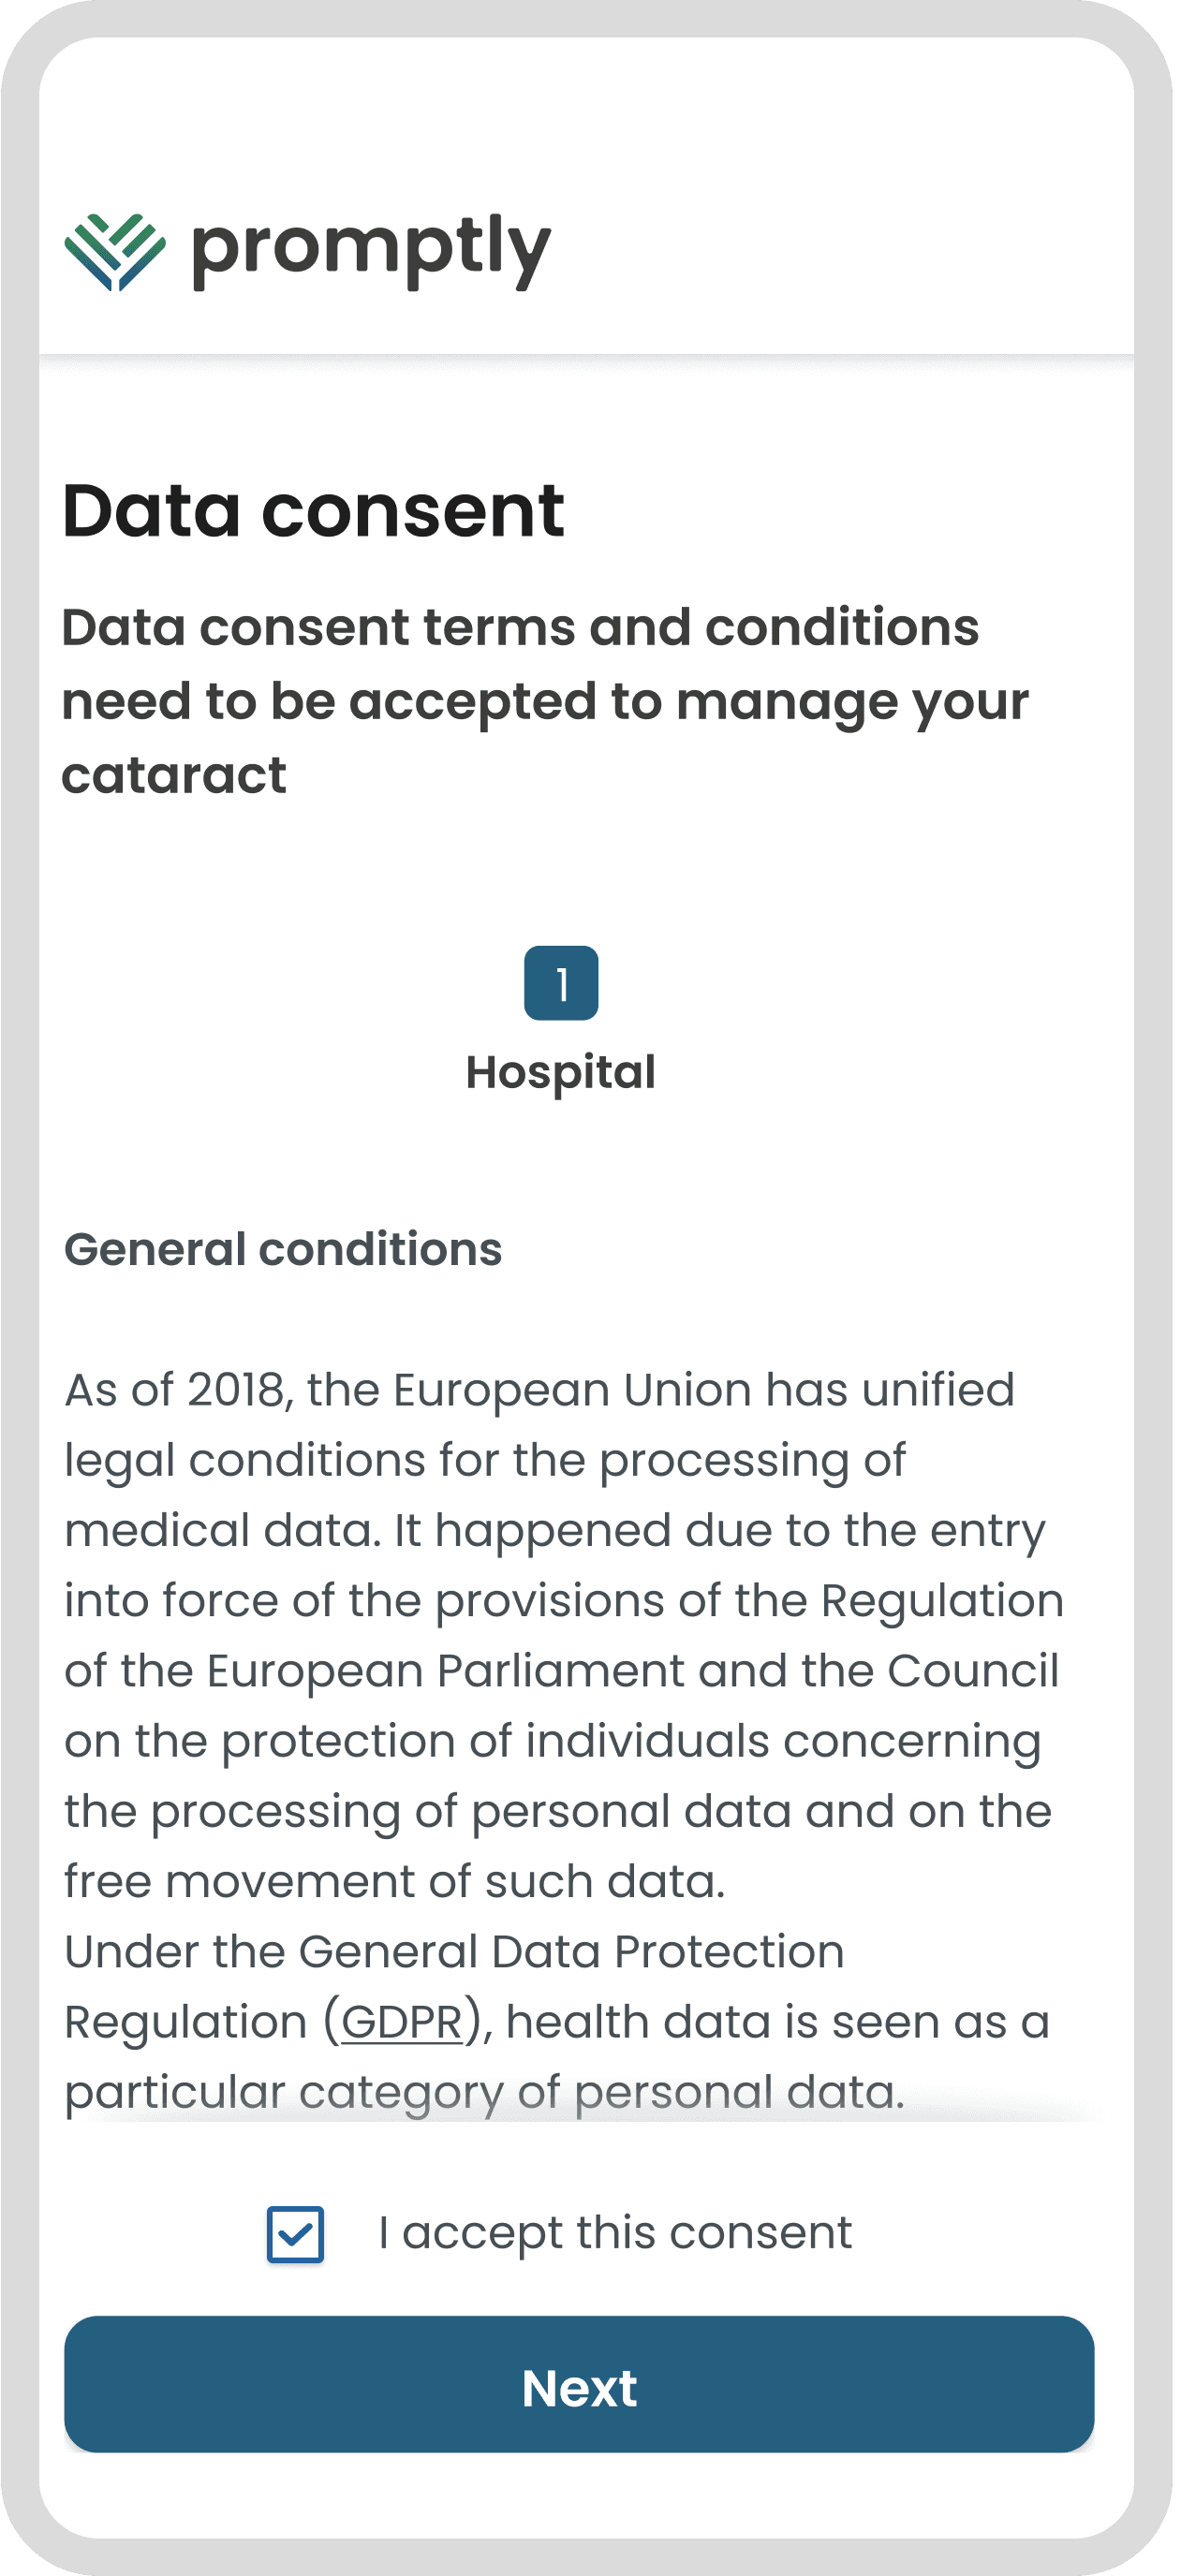Click the 'medical data' text in paragraph
Viewport: 1181px width, 2576px height.
(222, 1531)
